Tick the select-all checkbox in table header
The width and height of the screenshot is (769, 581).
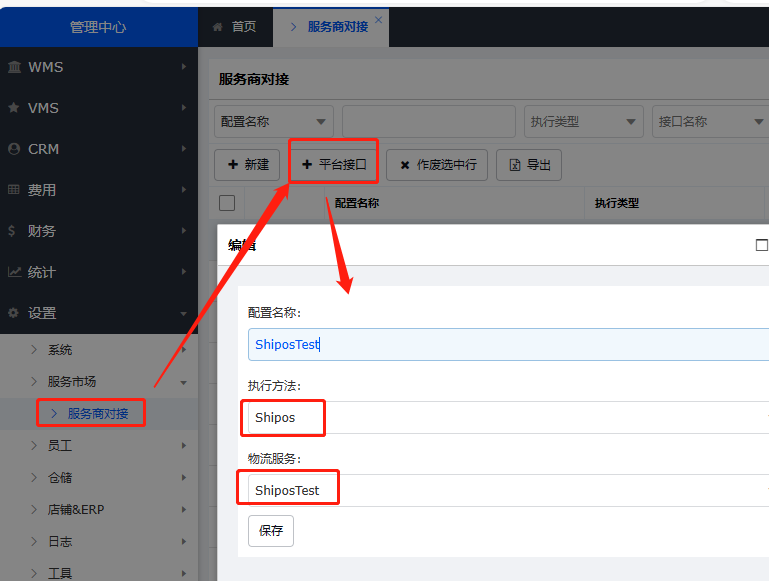tap(227, 202)
